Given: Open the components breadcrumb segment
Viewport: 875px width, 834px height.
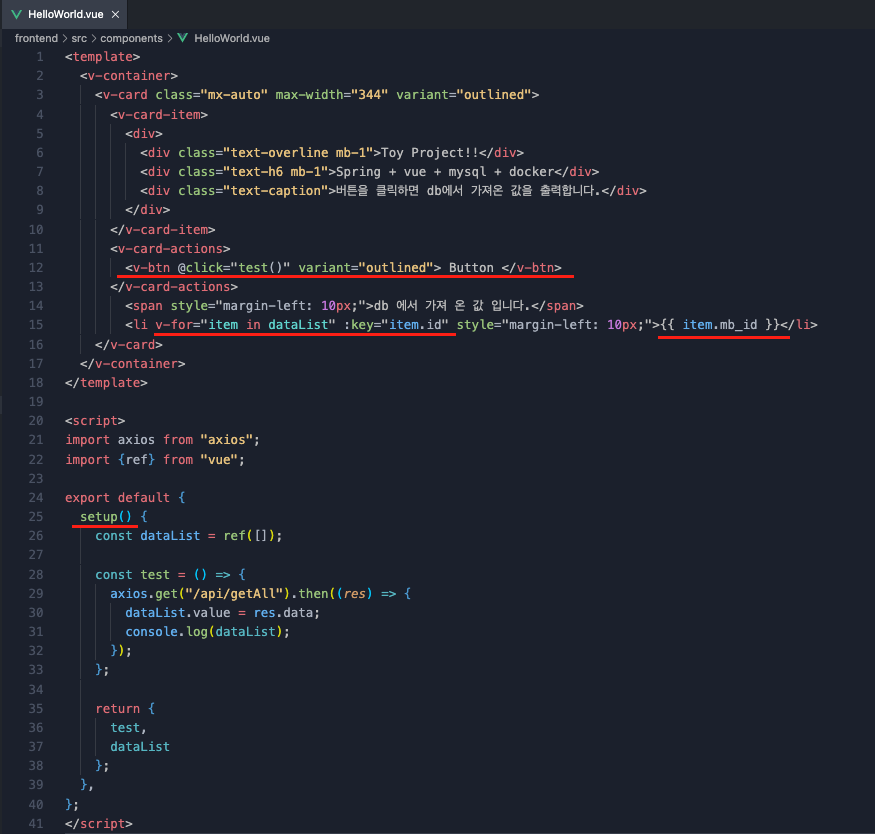Looking at the screenshot, I should pos(131,38).
